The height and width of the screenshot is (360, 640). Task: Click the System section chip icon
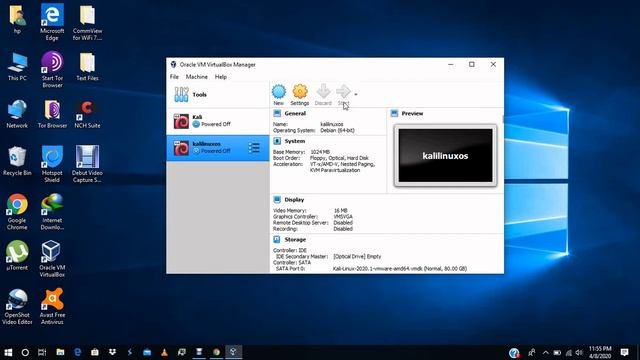277,141
